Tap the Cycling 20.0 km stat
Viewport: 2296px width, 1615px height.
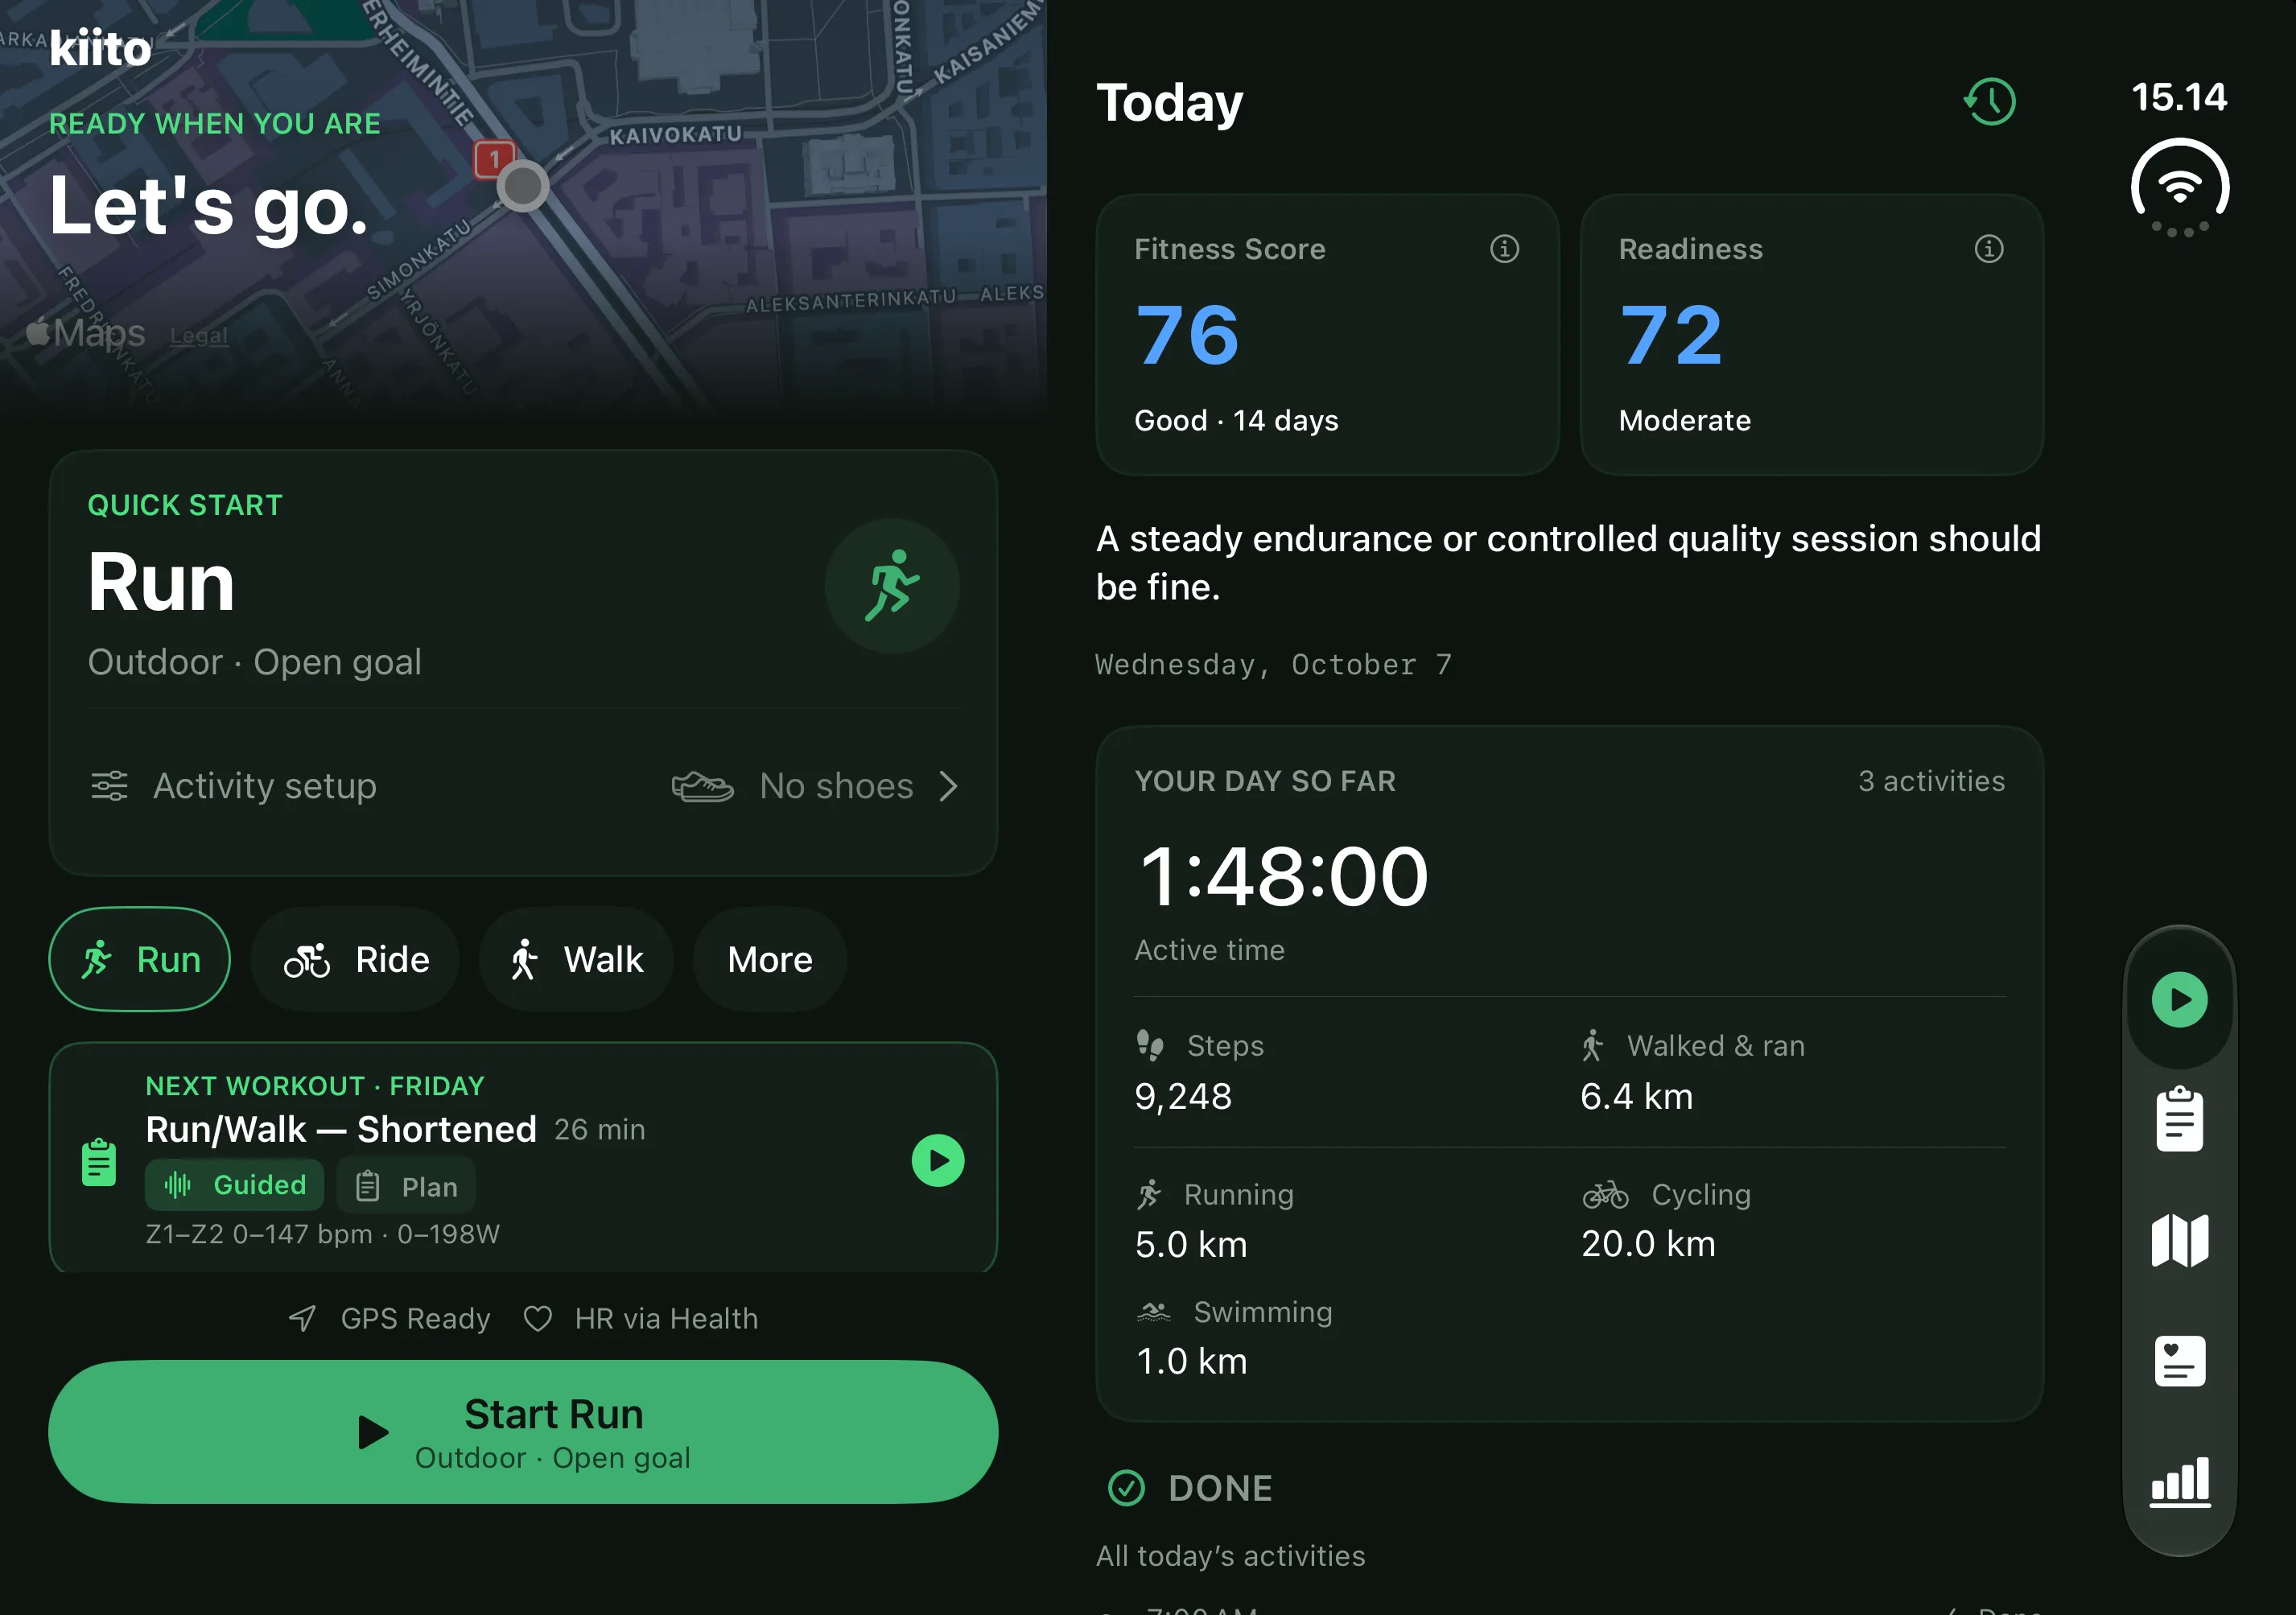[x=1666, y=1220]
